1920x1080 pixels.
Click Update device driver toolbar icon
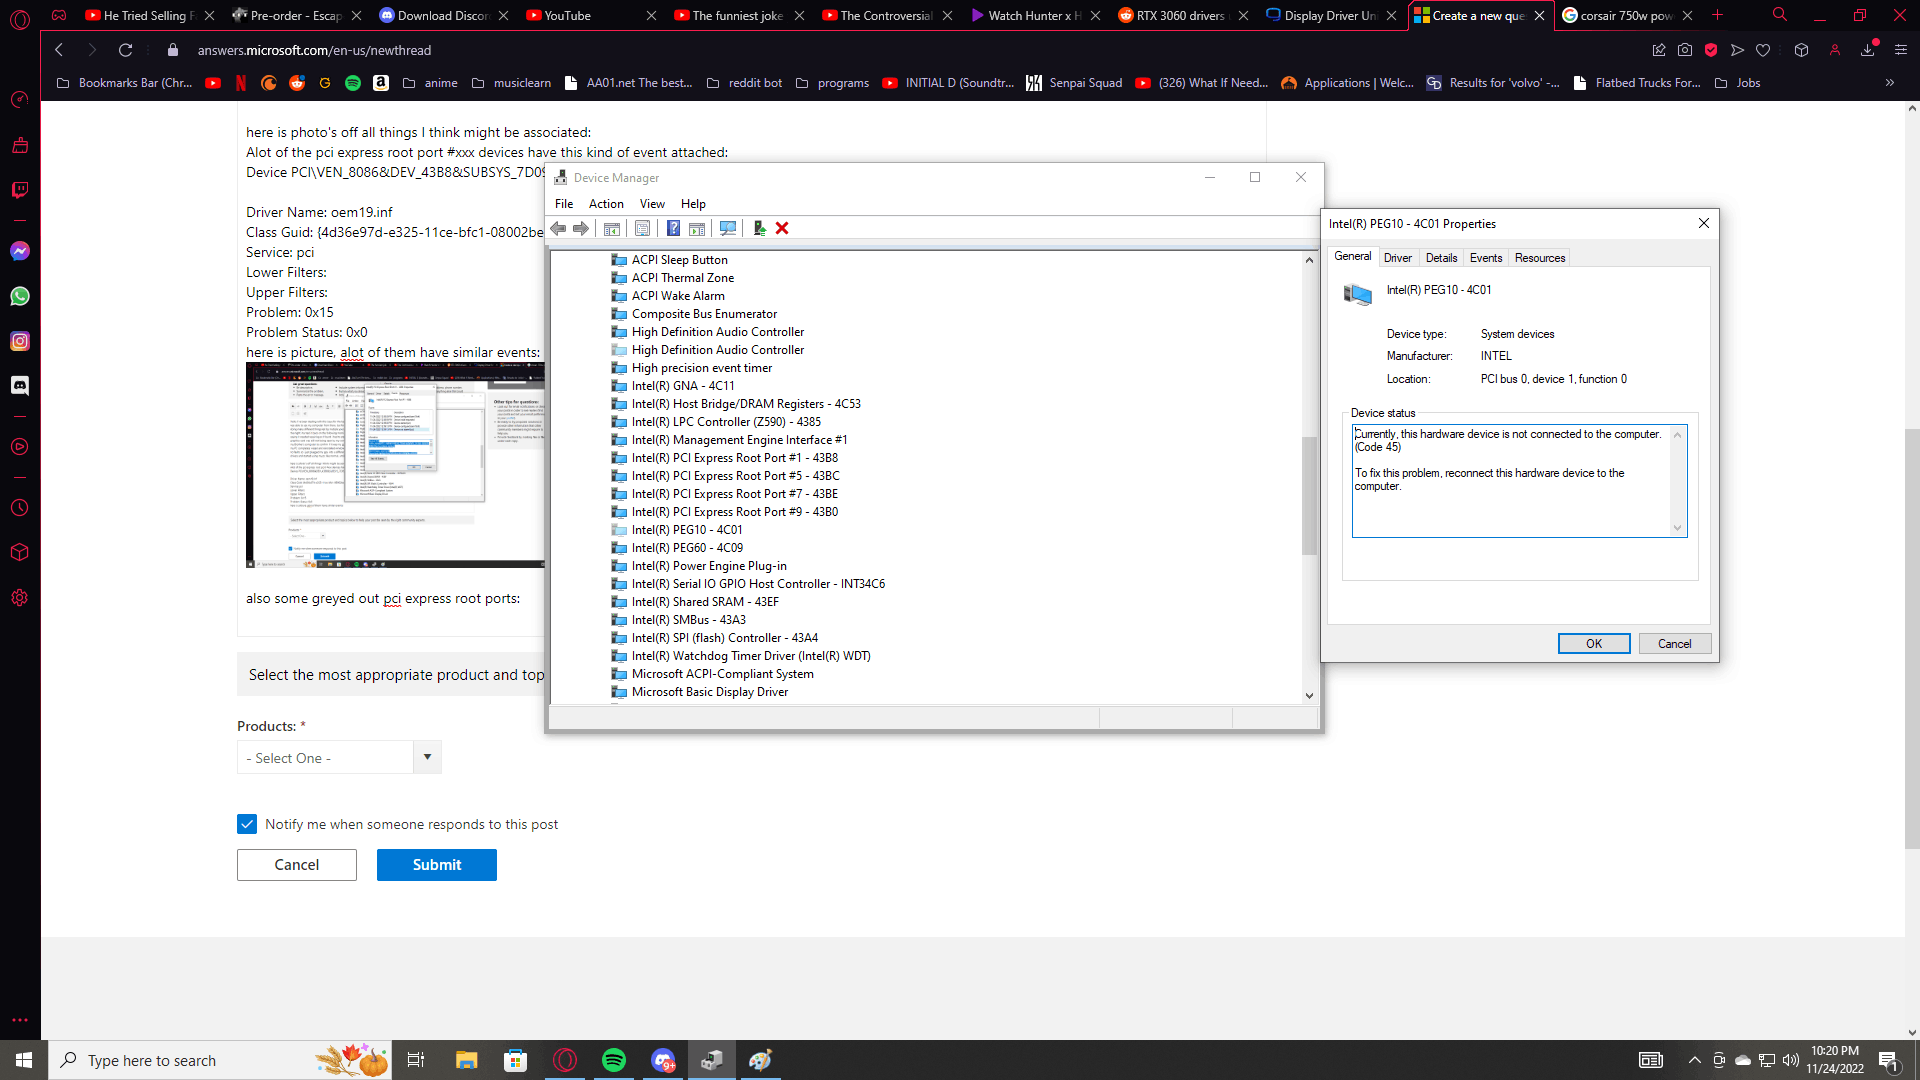pos(759,228)
